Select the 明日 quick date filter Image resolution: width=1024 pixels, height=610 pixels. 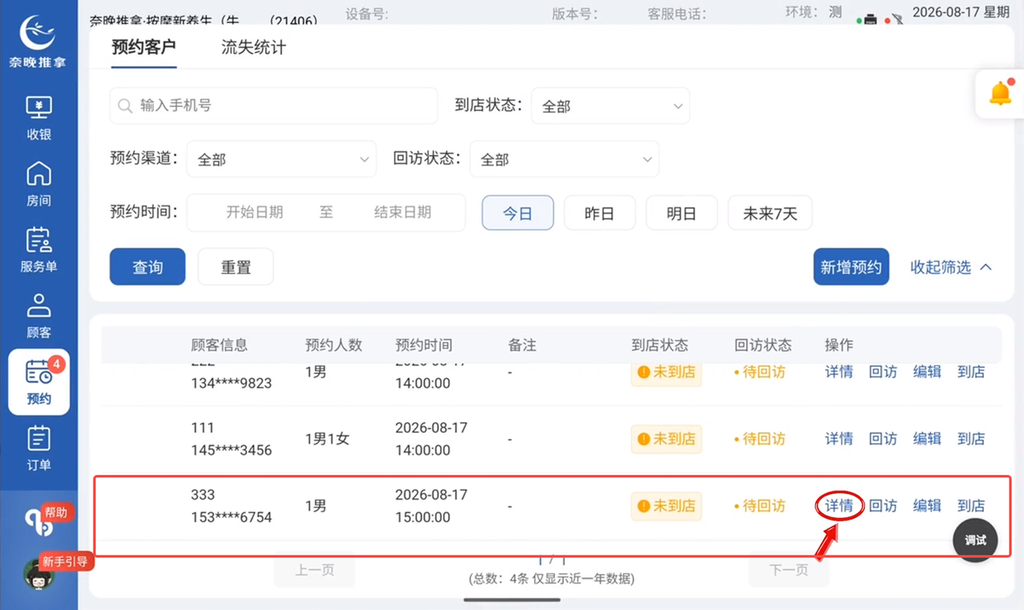(682, 213)
